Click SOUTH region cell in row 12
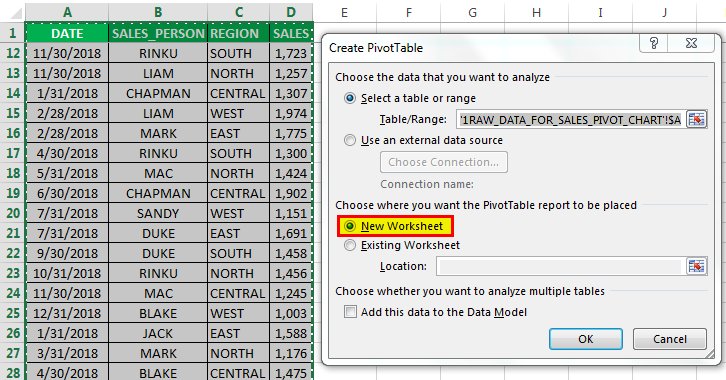This screenshot has height=380, width=726. click(238, 53)
